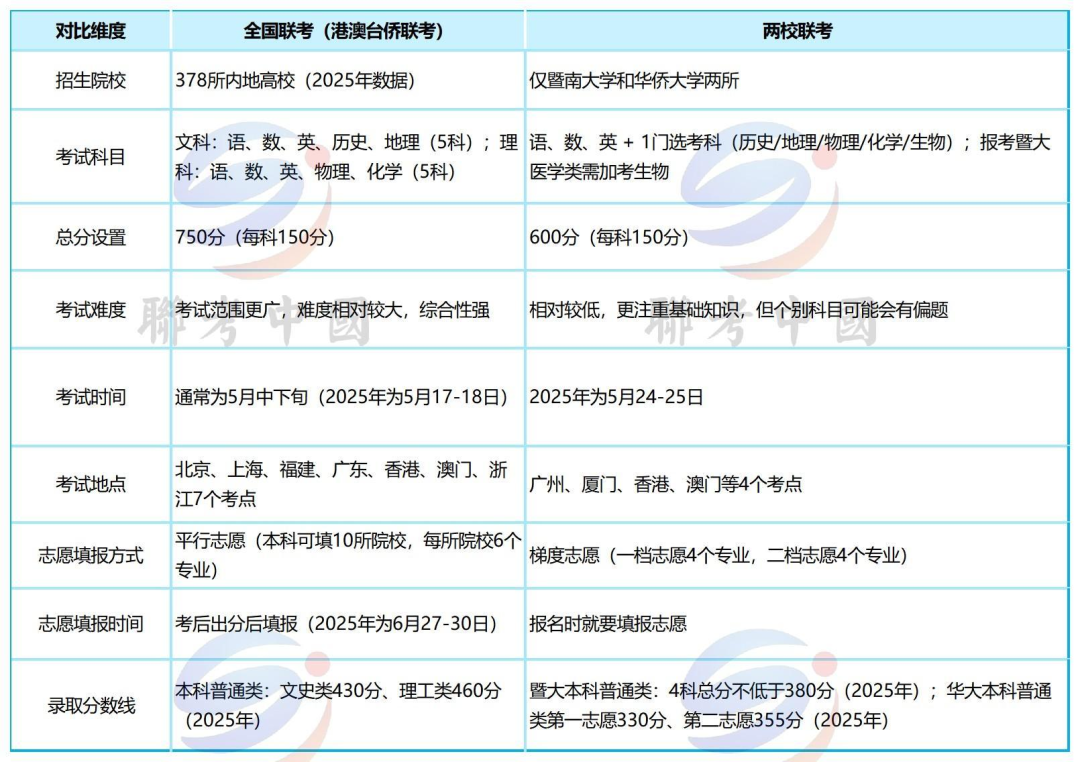Click the cell starting with 通常为5月中下旬
Image resolution: width=1080 pixels, height=762 pixels.
(x=347, y=397)
